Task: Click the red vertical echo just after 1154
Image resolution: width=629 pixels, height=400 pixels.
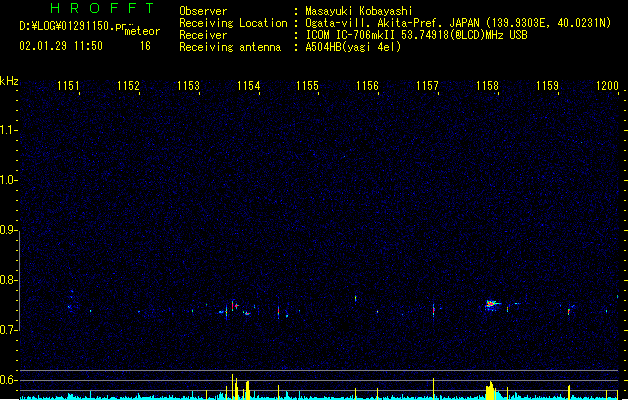Action: 278,311
